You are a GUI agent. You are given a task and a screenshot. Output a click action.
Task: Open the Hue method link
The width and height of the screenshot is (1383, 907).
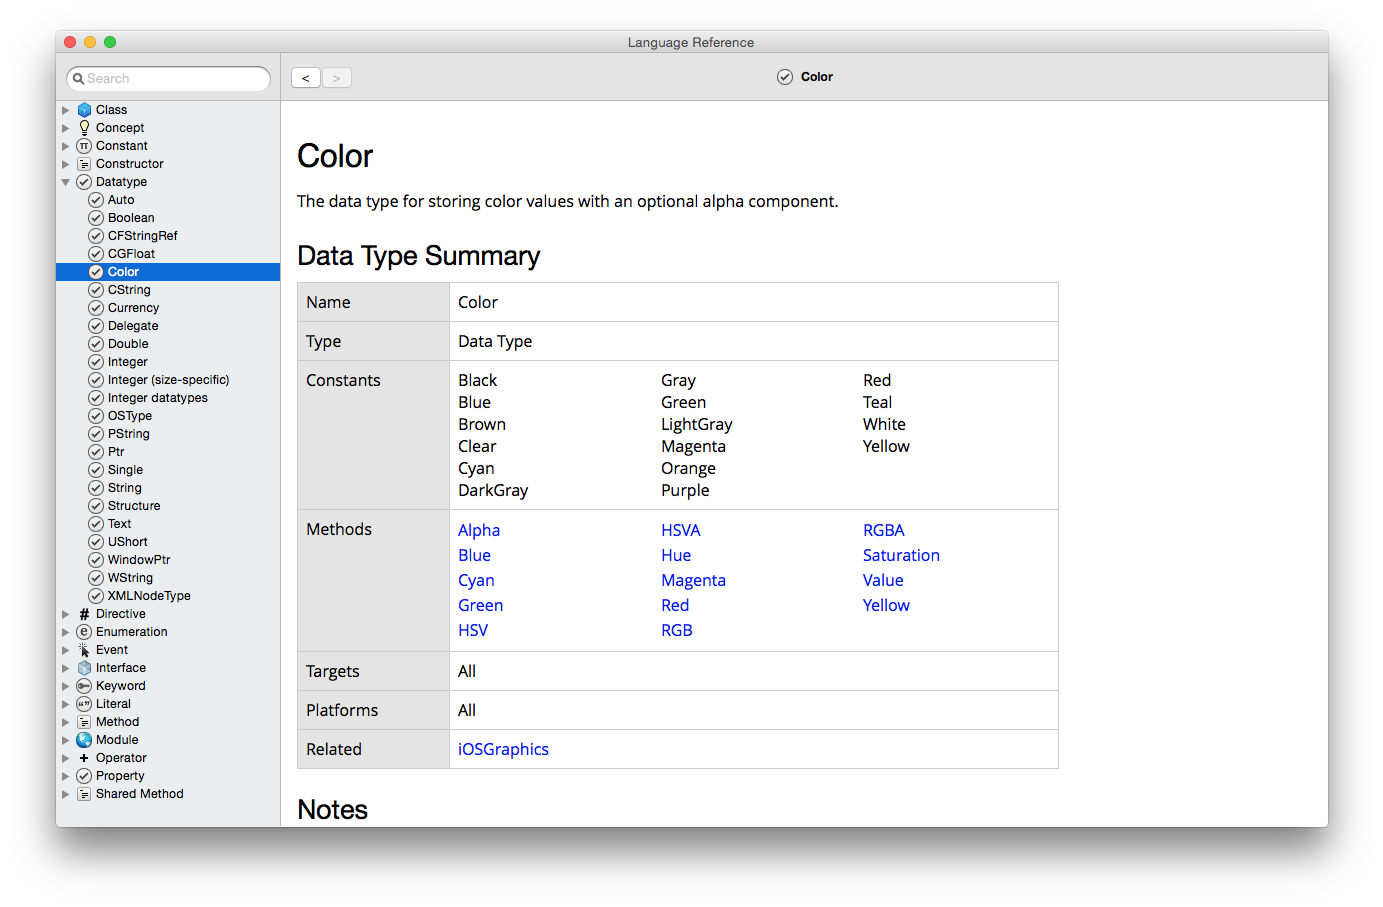click(x=676, y=555)
